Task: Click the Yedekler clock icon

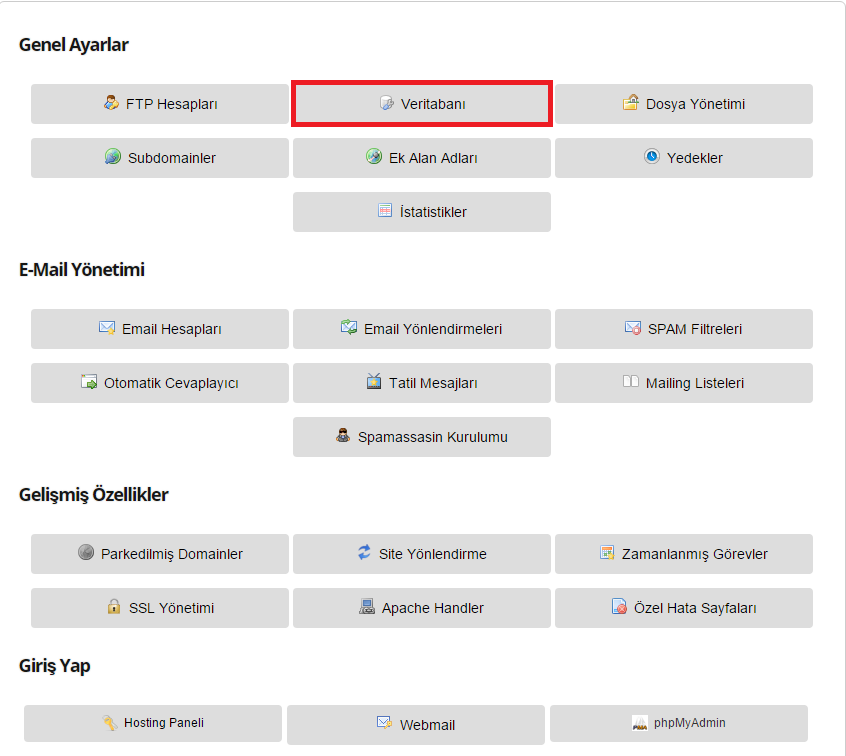Action: coord(652,156)
